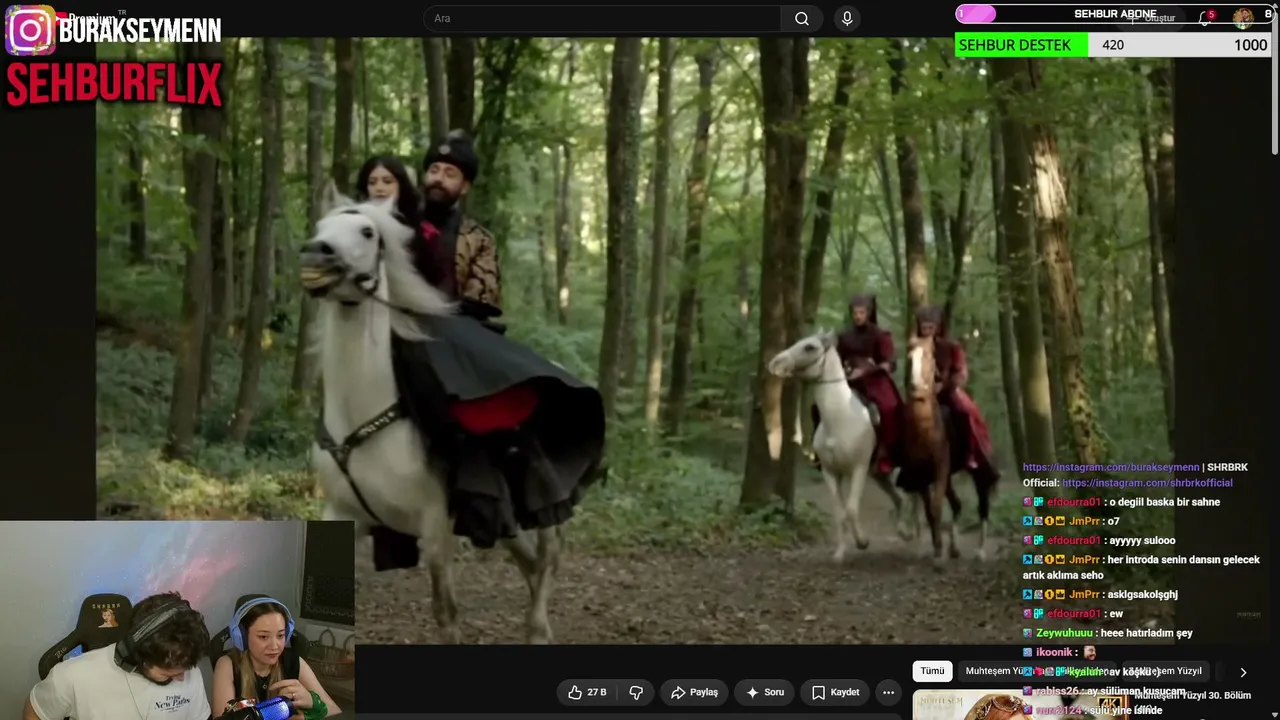Click in the Ara search field

click(604, 19)
